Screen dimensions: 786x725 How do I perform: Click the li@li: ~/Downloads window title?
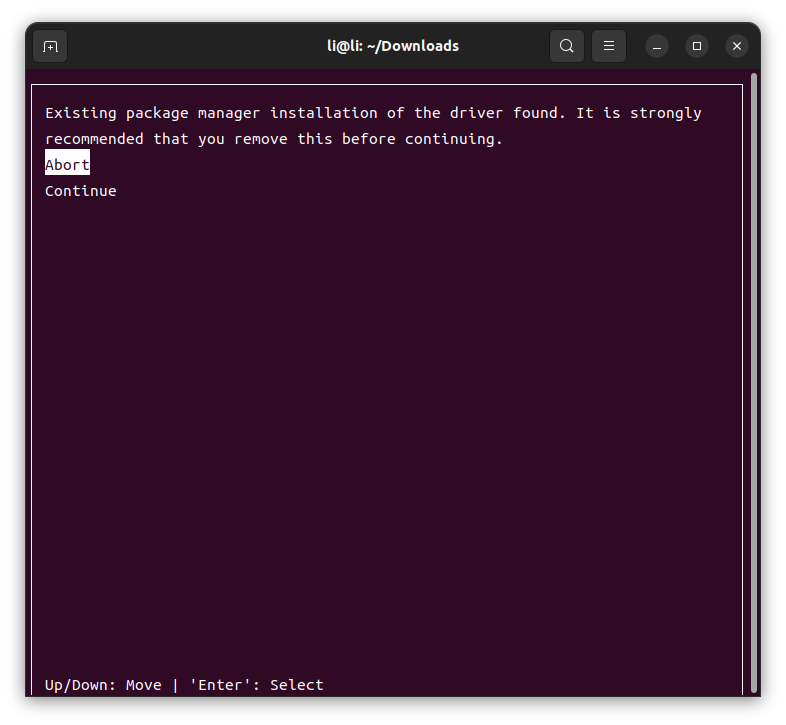[393, 46]
